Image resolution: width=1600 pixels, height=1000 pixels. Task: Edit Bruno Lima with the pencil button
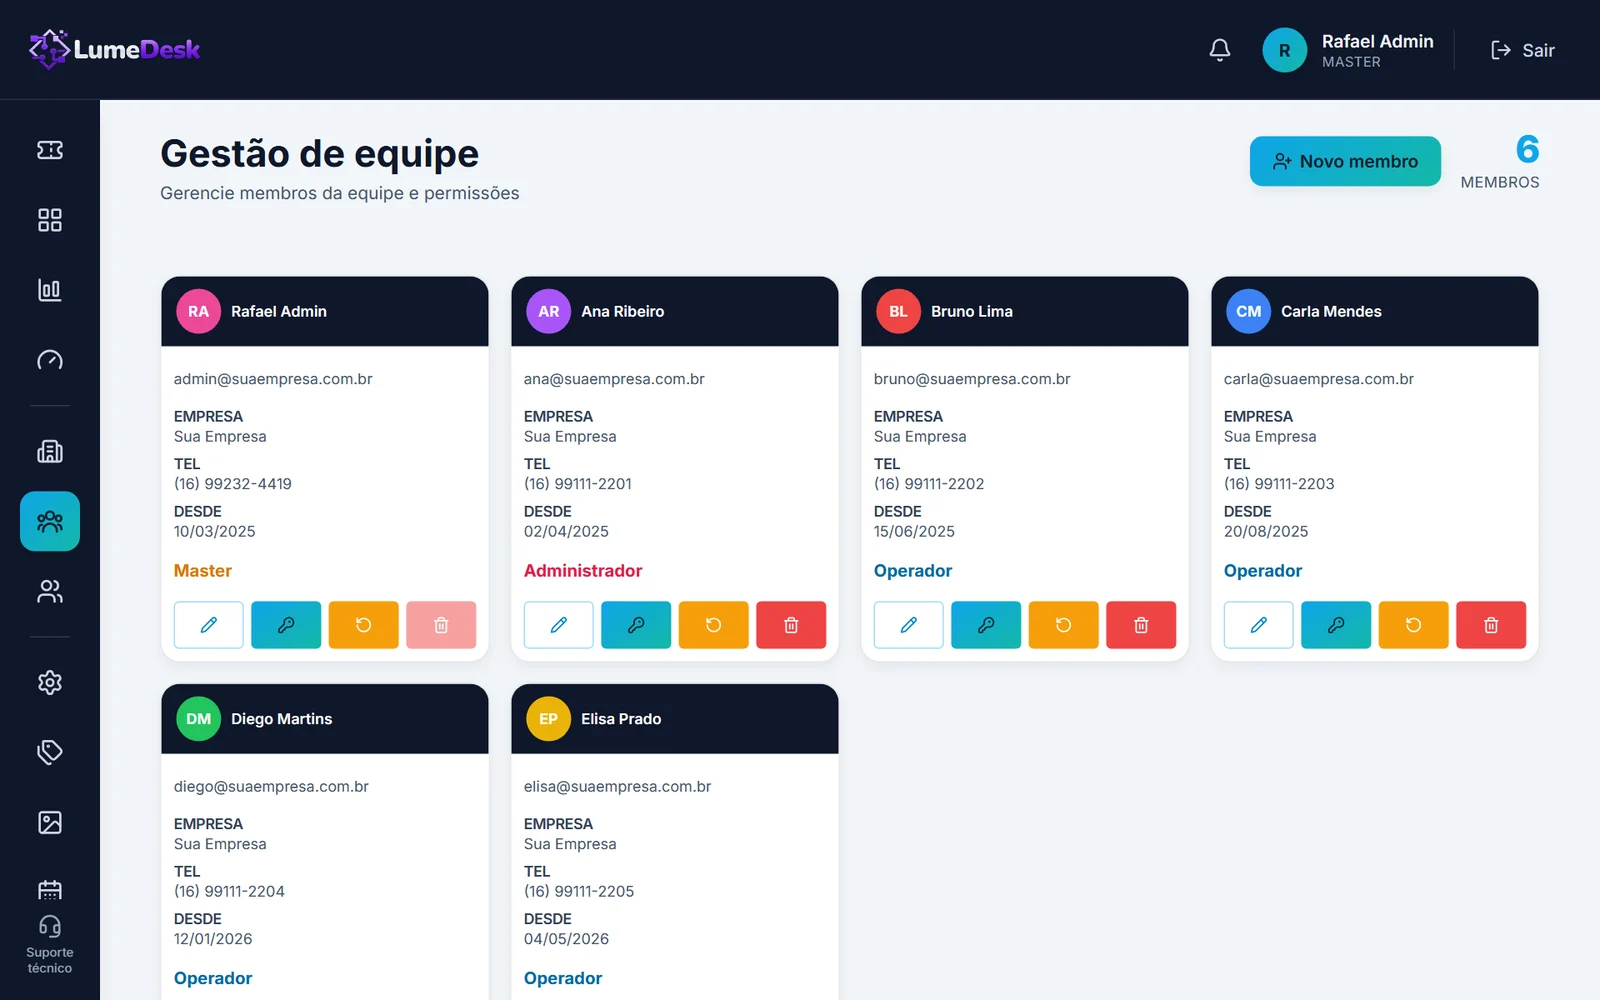pos(909,625)
